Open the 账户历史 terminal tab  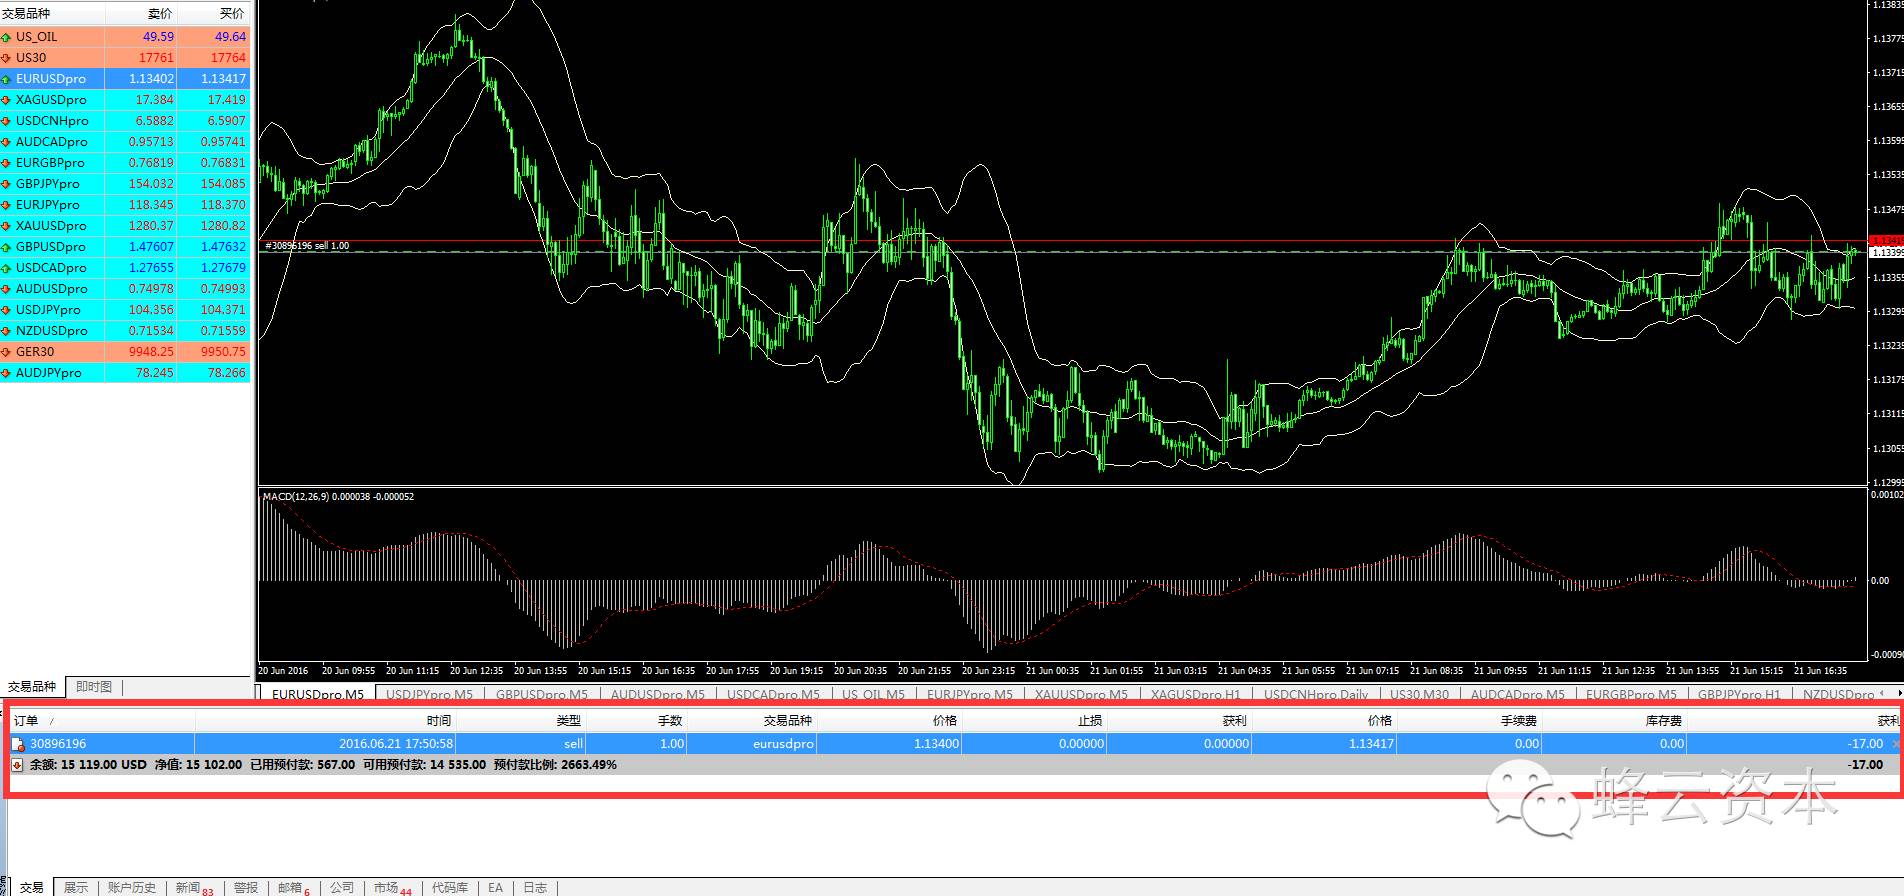[132, 888]
